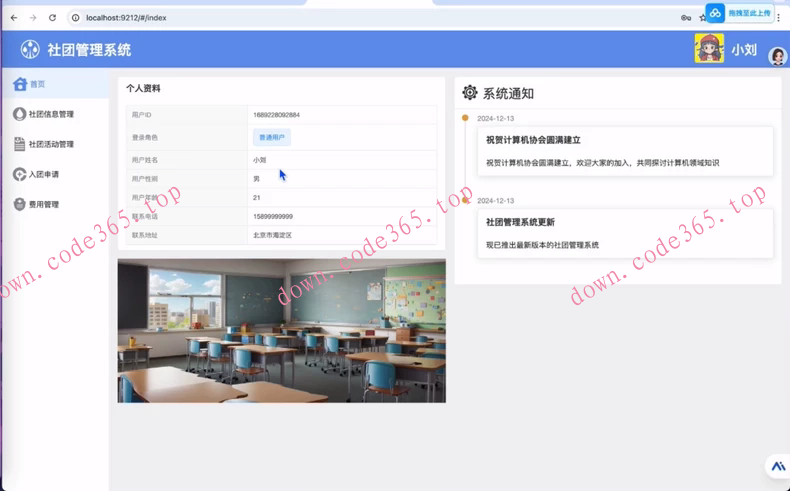Click the home icon in the sidebar
The width and height of the screenshot is (790, 491).
coord(20,84)
